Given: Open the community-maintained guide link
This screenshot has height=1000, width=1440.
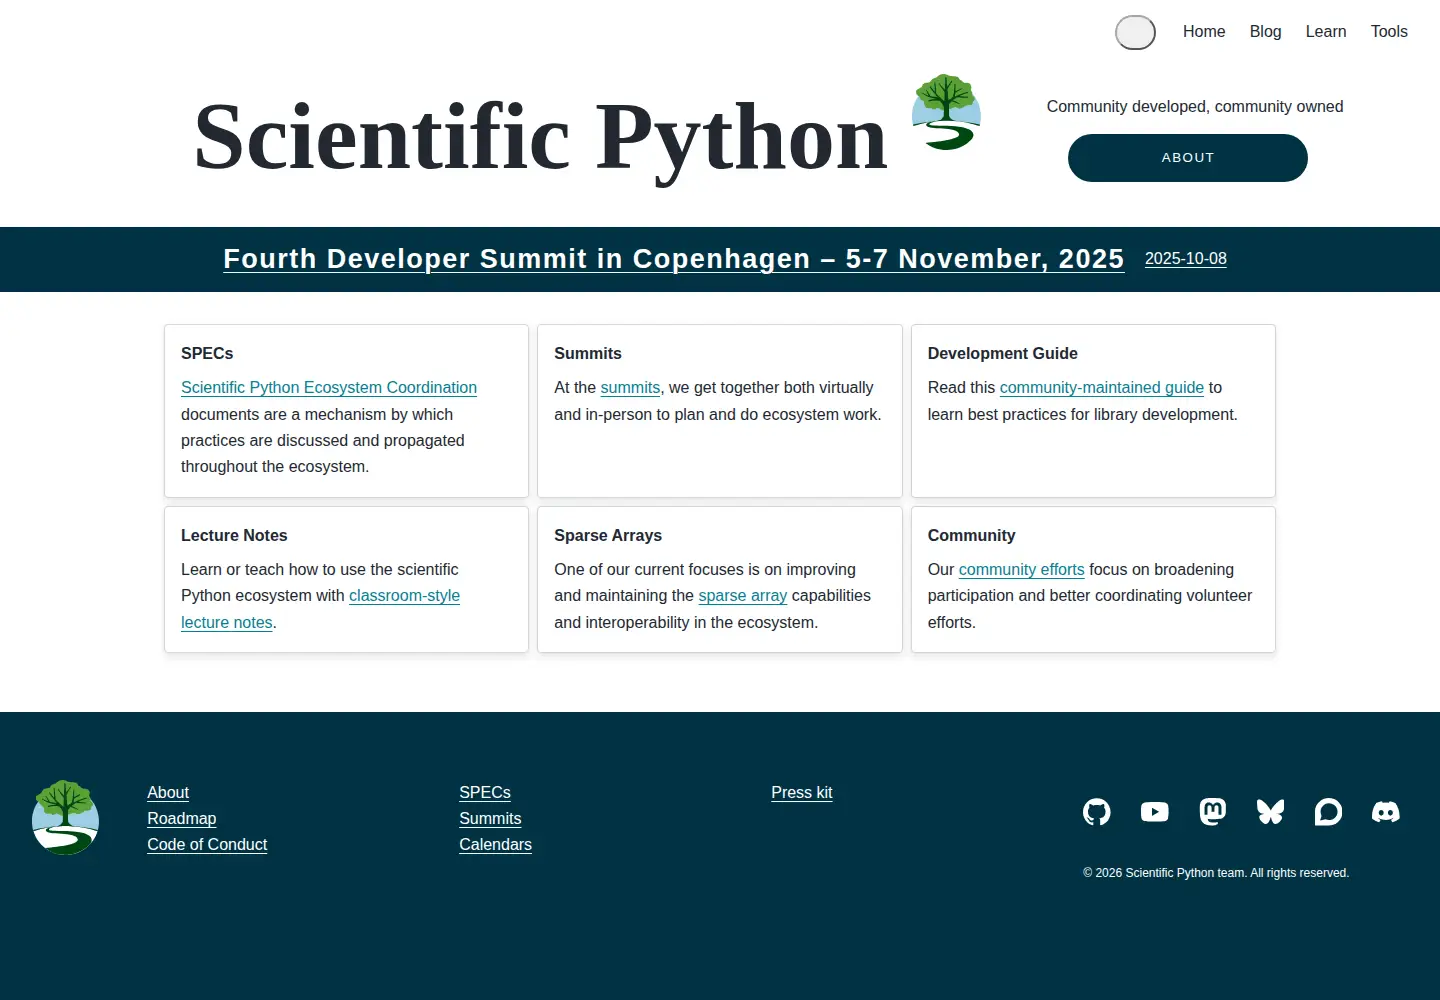Looking at the screenshot, I should pyautogui.click(x=1102, y=388).
